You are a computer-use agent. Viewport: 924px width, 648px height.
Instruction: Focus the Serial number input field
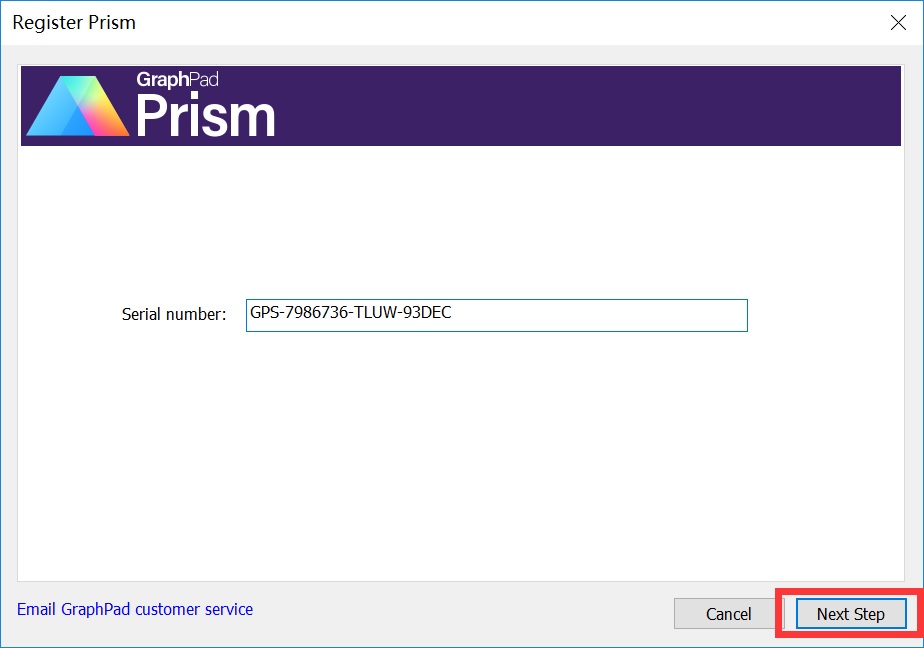coord(497,315)
